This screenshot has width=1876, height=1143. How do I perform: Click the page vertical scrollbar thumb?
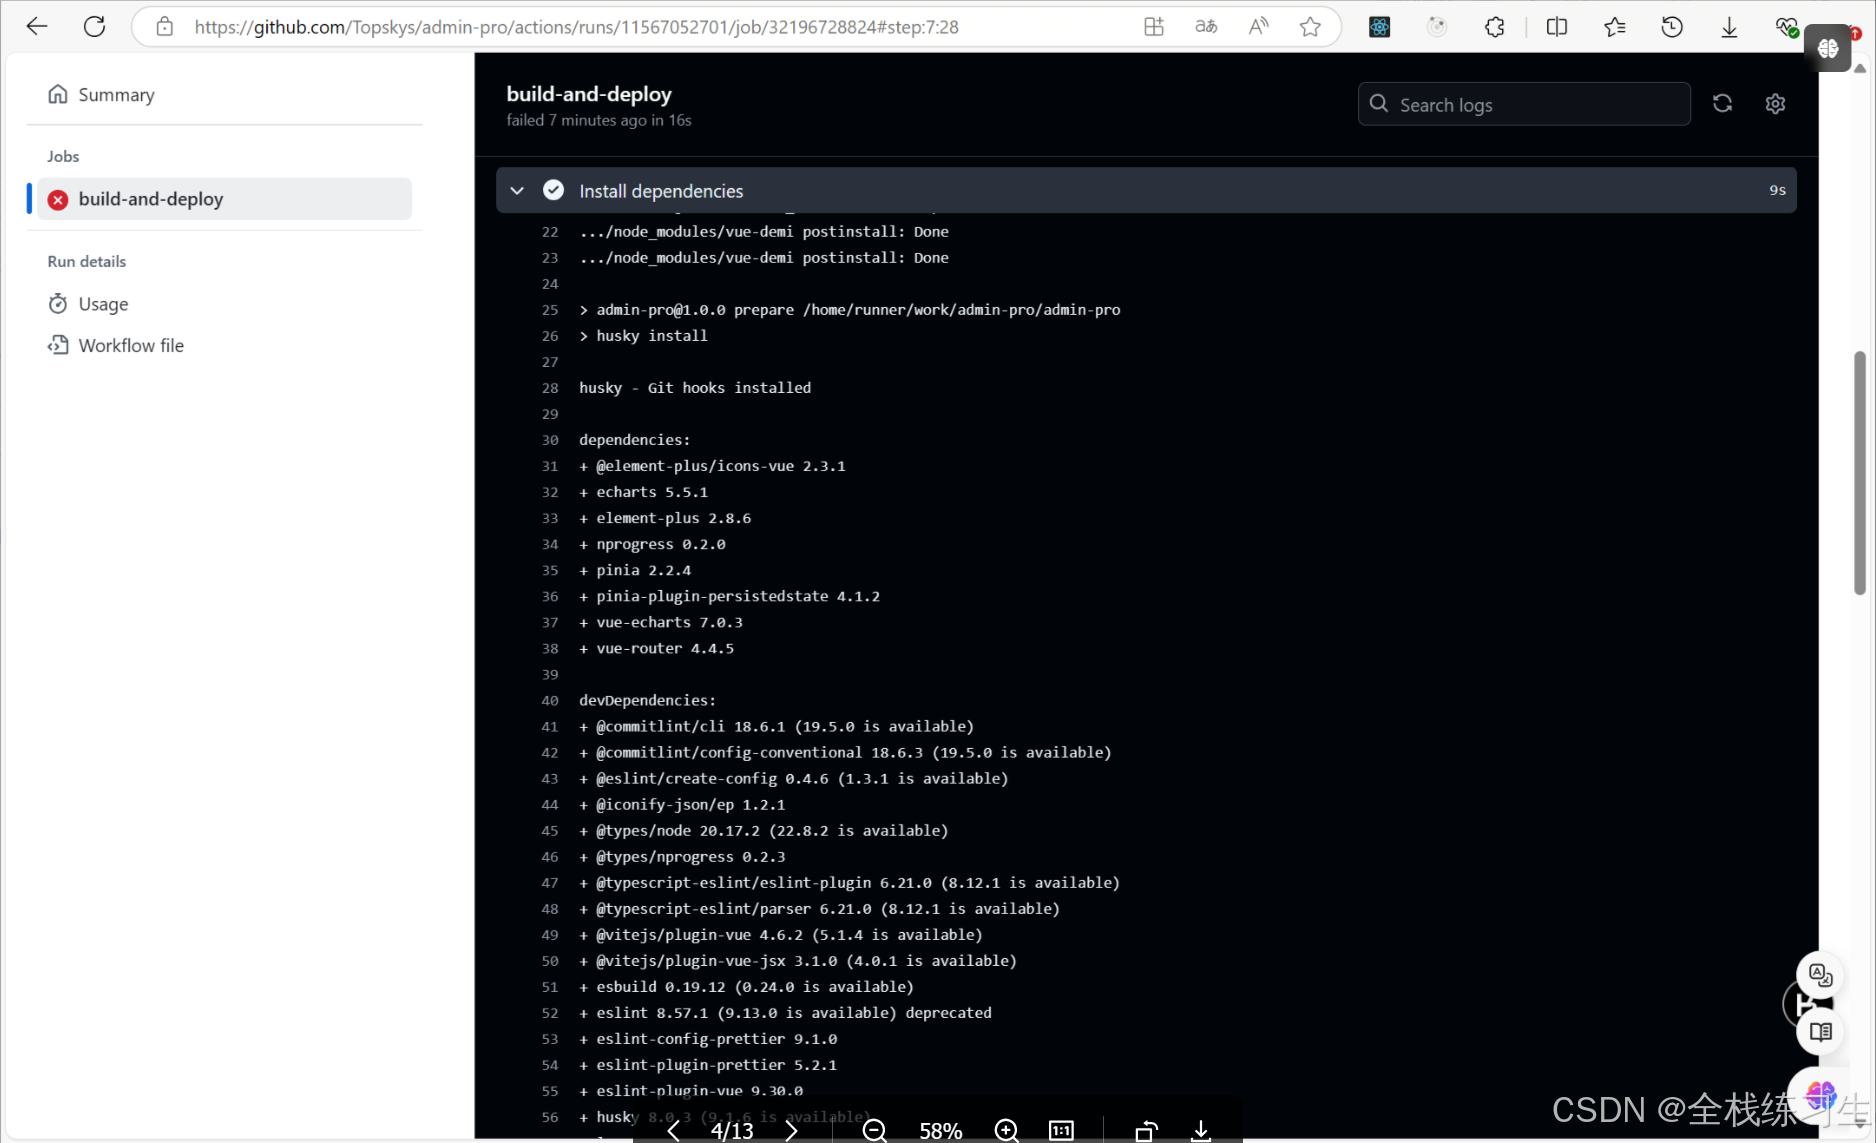1860,472
